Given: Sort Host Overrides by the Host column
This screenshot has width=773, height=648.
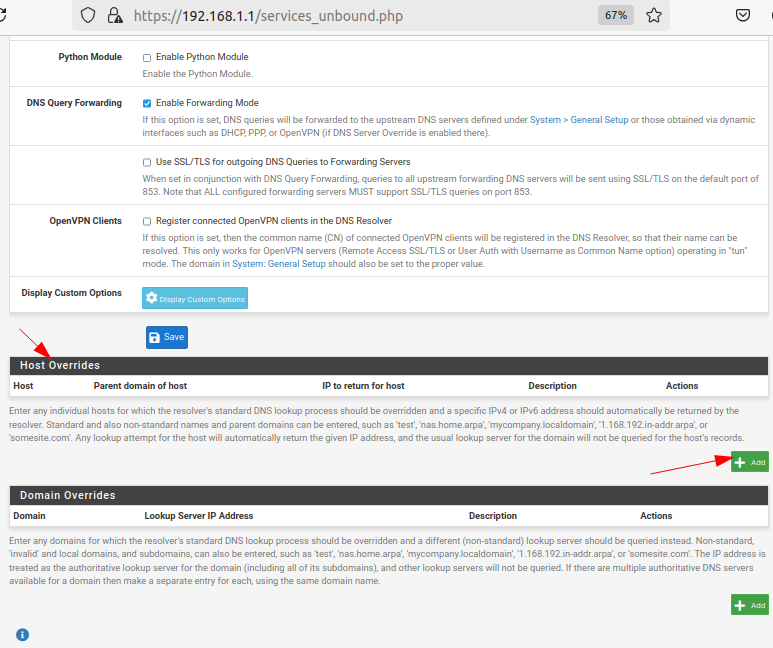Looking at the screenshot, I should coord(23,386).
